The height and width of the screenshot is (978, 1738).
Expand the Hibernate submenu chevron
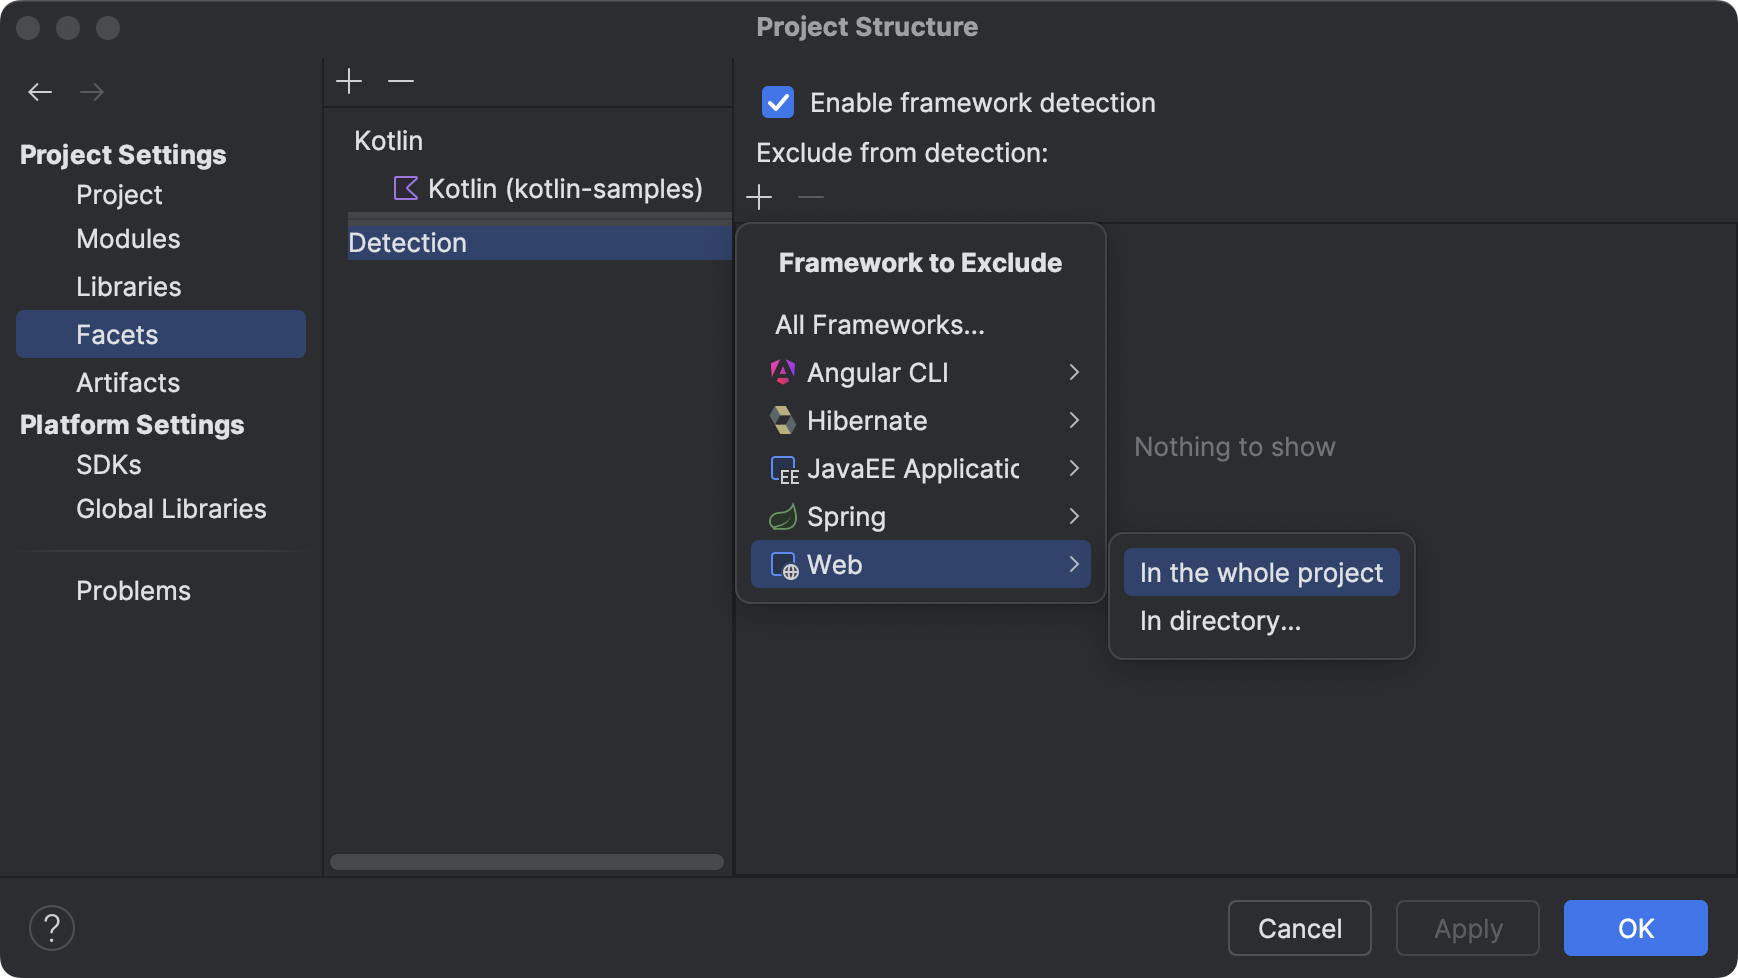[1074, 420]
